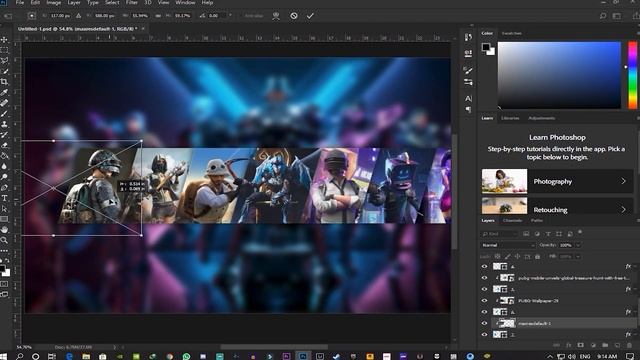Toggle layer filtering on or off
The height and width of the screenshot is (360, 640).
click(x=580, y=232)
